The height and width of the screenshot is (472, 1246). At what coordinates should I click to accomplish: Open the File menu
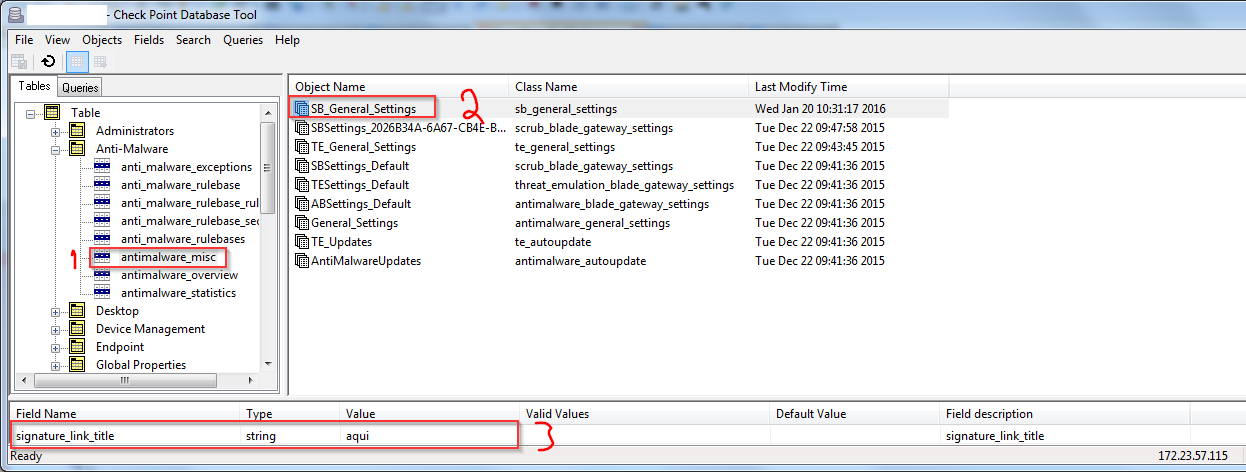pos(24,40)
